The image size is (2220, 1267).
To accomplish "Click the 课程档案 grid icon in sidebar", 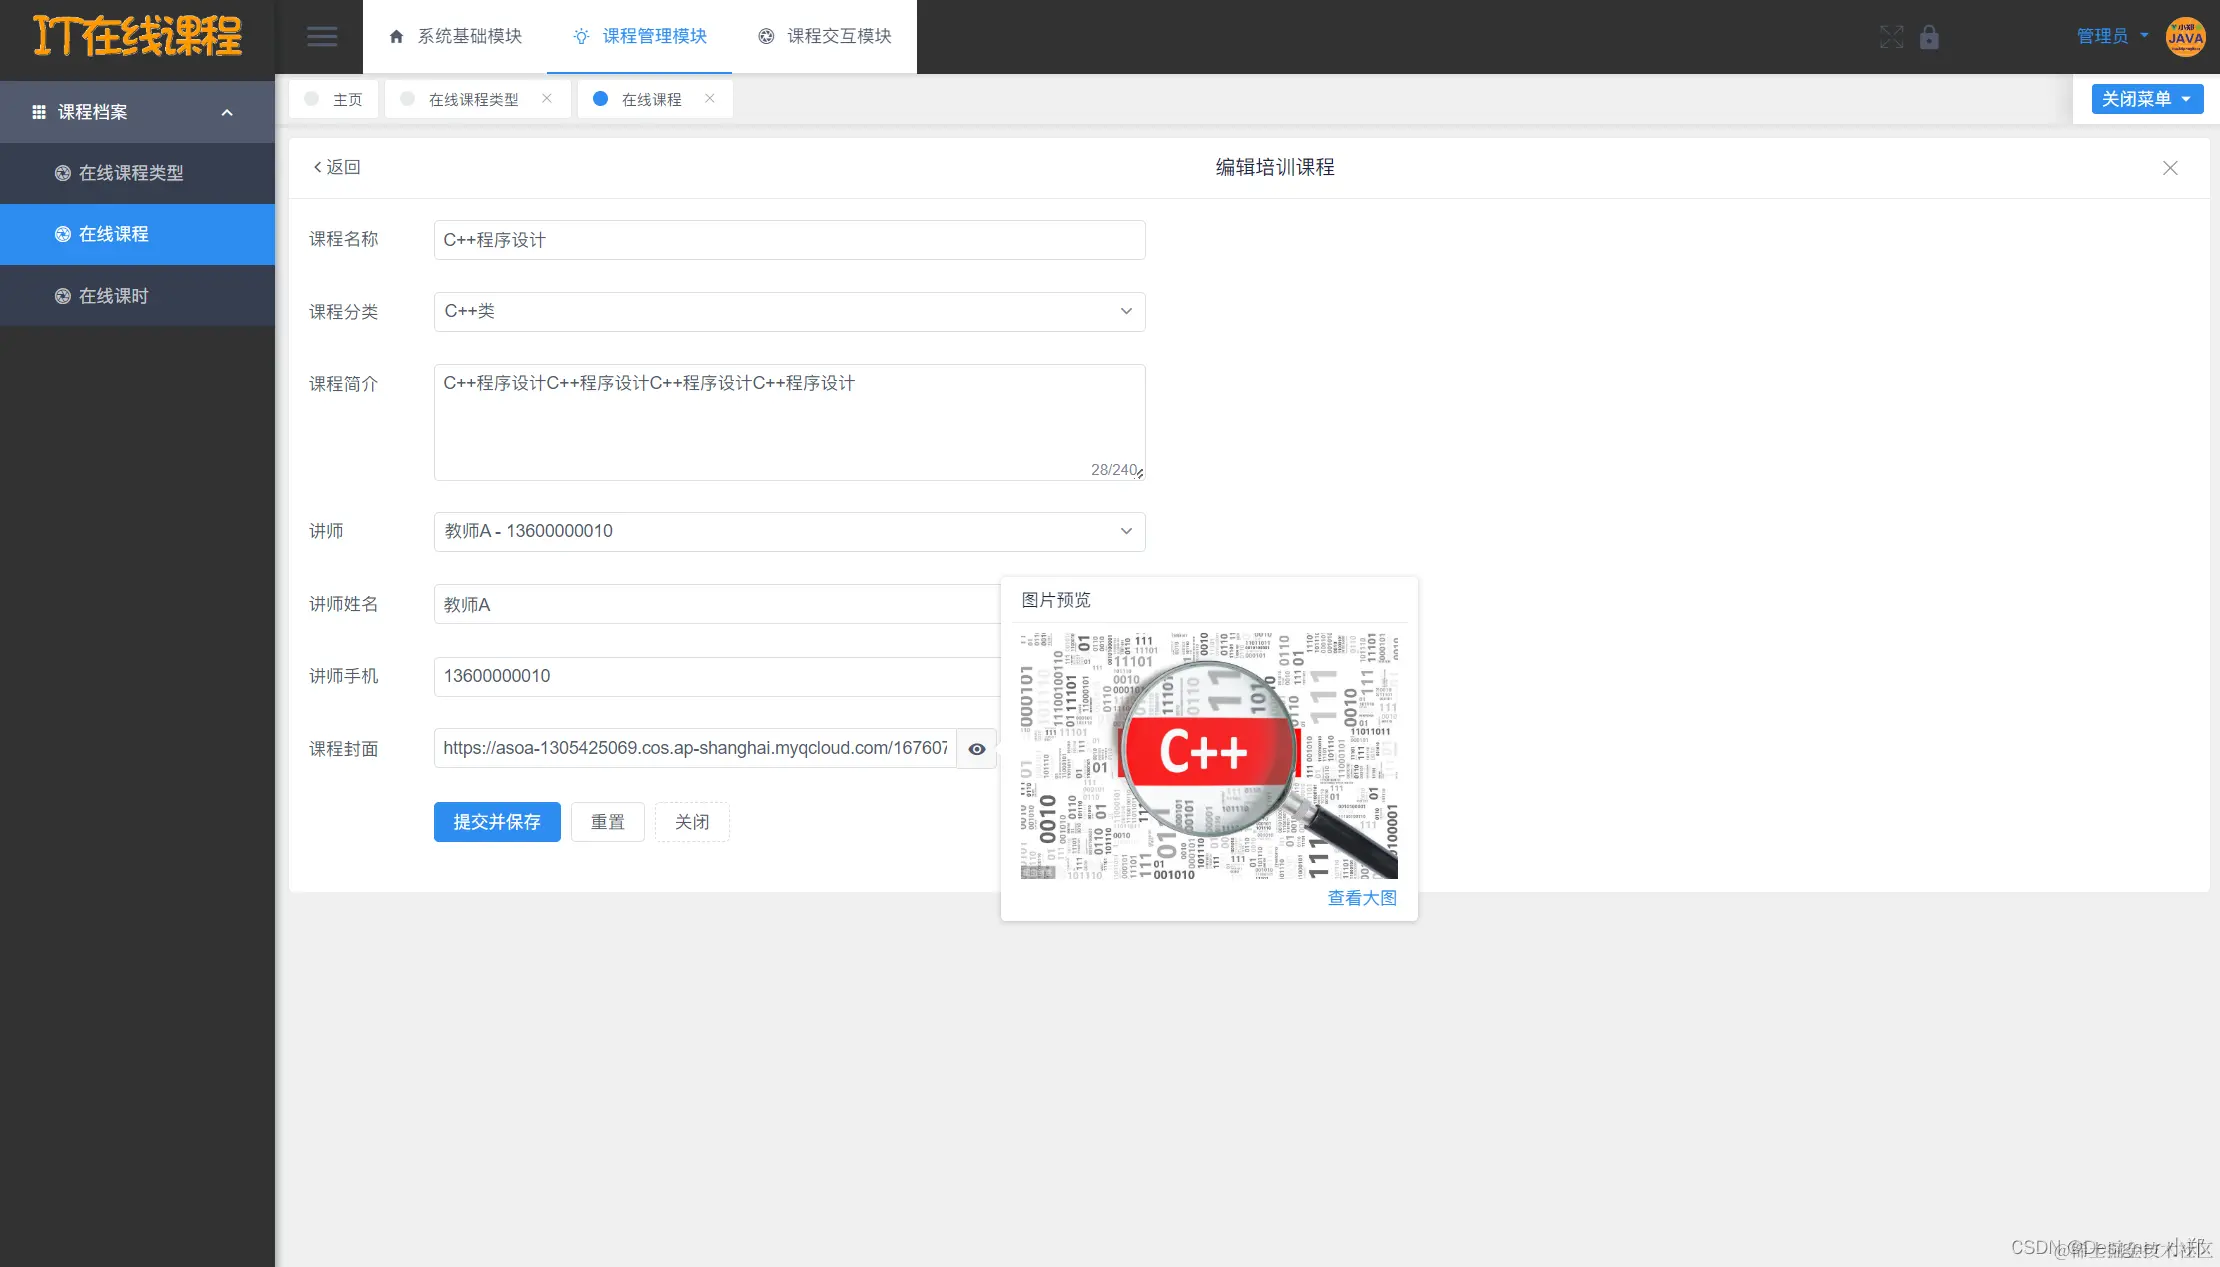I will pyautogui.click(x=39, y=111).
